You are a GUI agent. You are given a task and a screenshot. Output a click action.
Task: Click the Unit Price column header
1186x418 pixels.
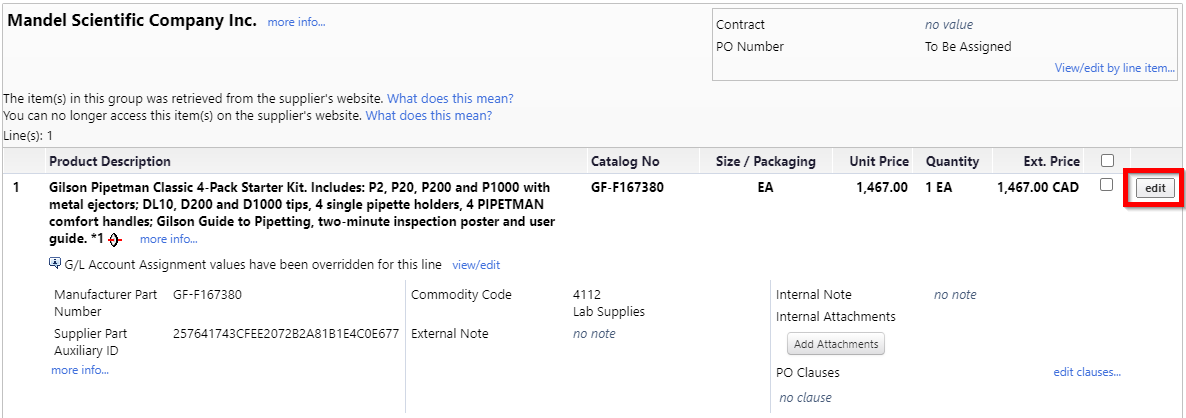(x=878, y=161)
